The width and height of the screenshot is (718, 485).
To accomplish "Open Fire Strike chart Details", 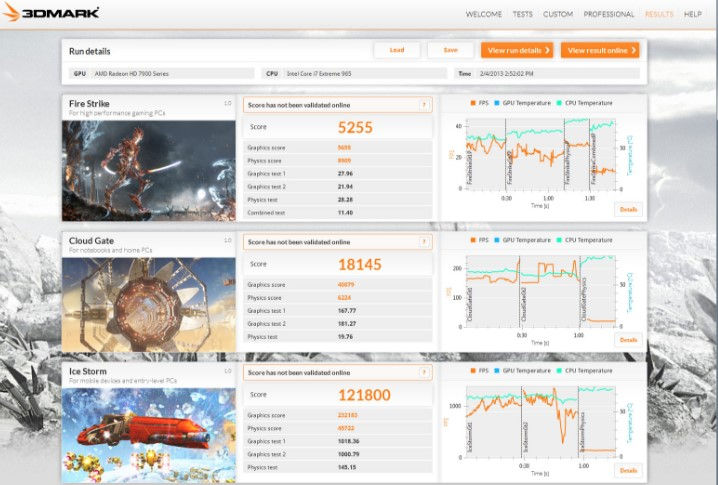I will coord(628,209).
